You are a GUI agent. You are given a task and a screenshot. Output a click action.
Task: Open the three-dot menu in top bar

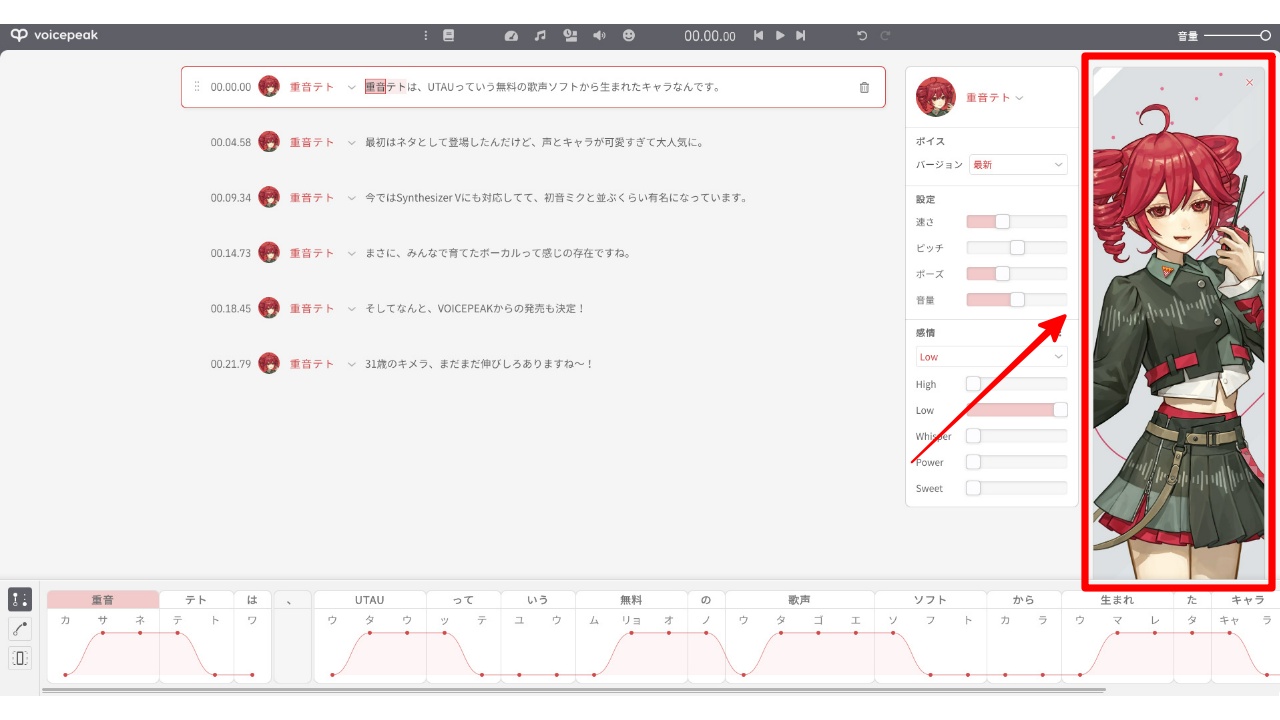pyautogui.click(x=426, y=35)
